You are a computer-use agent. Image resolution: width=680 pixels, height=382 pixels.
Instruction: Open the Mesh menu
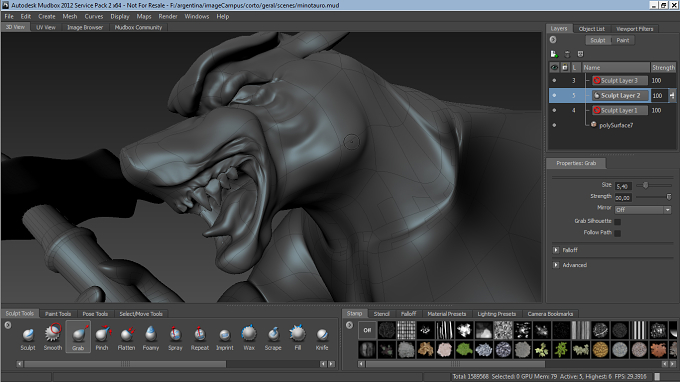[70, 16]
